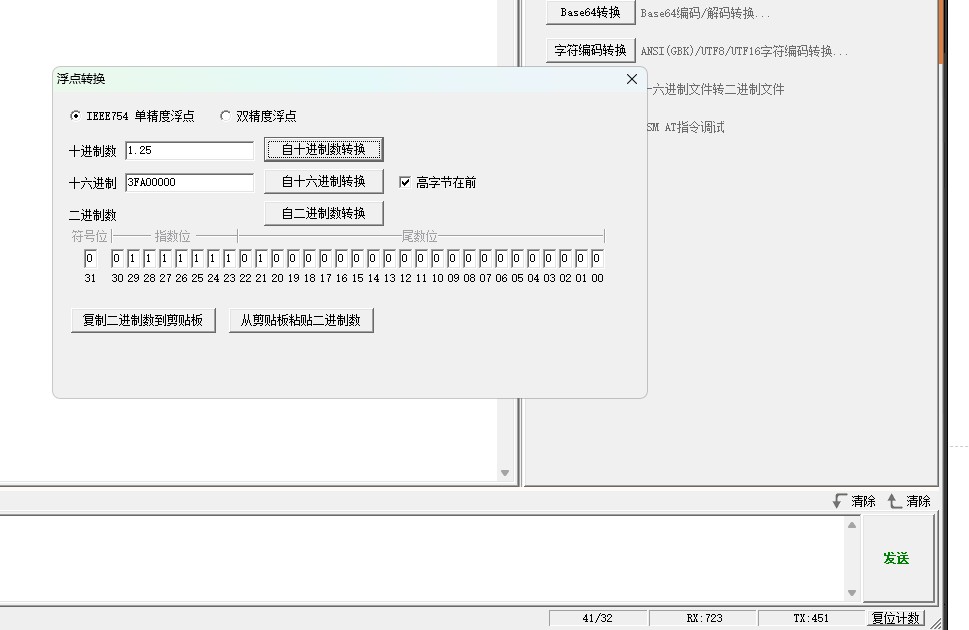Click hex file to binary file label
969x630 pixels.
coord(716,90)
